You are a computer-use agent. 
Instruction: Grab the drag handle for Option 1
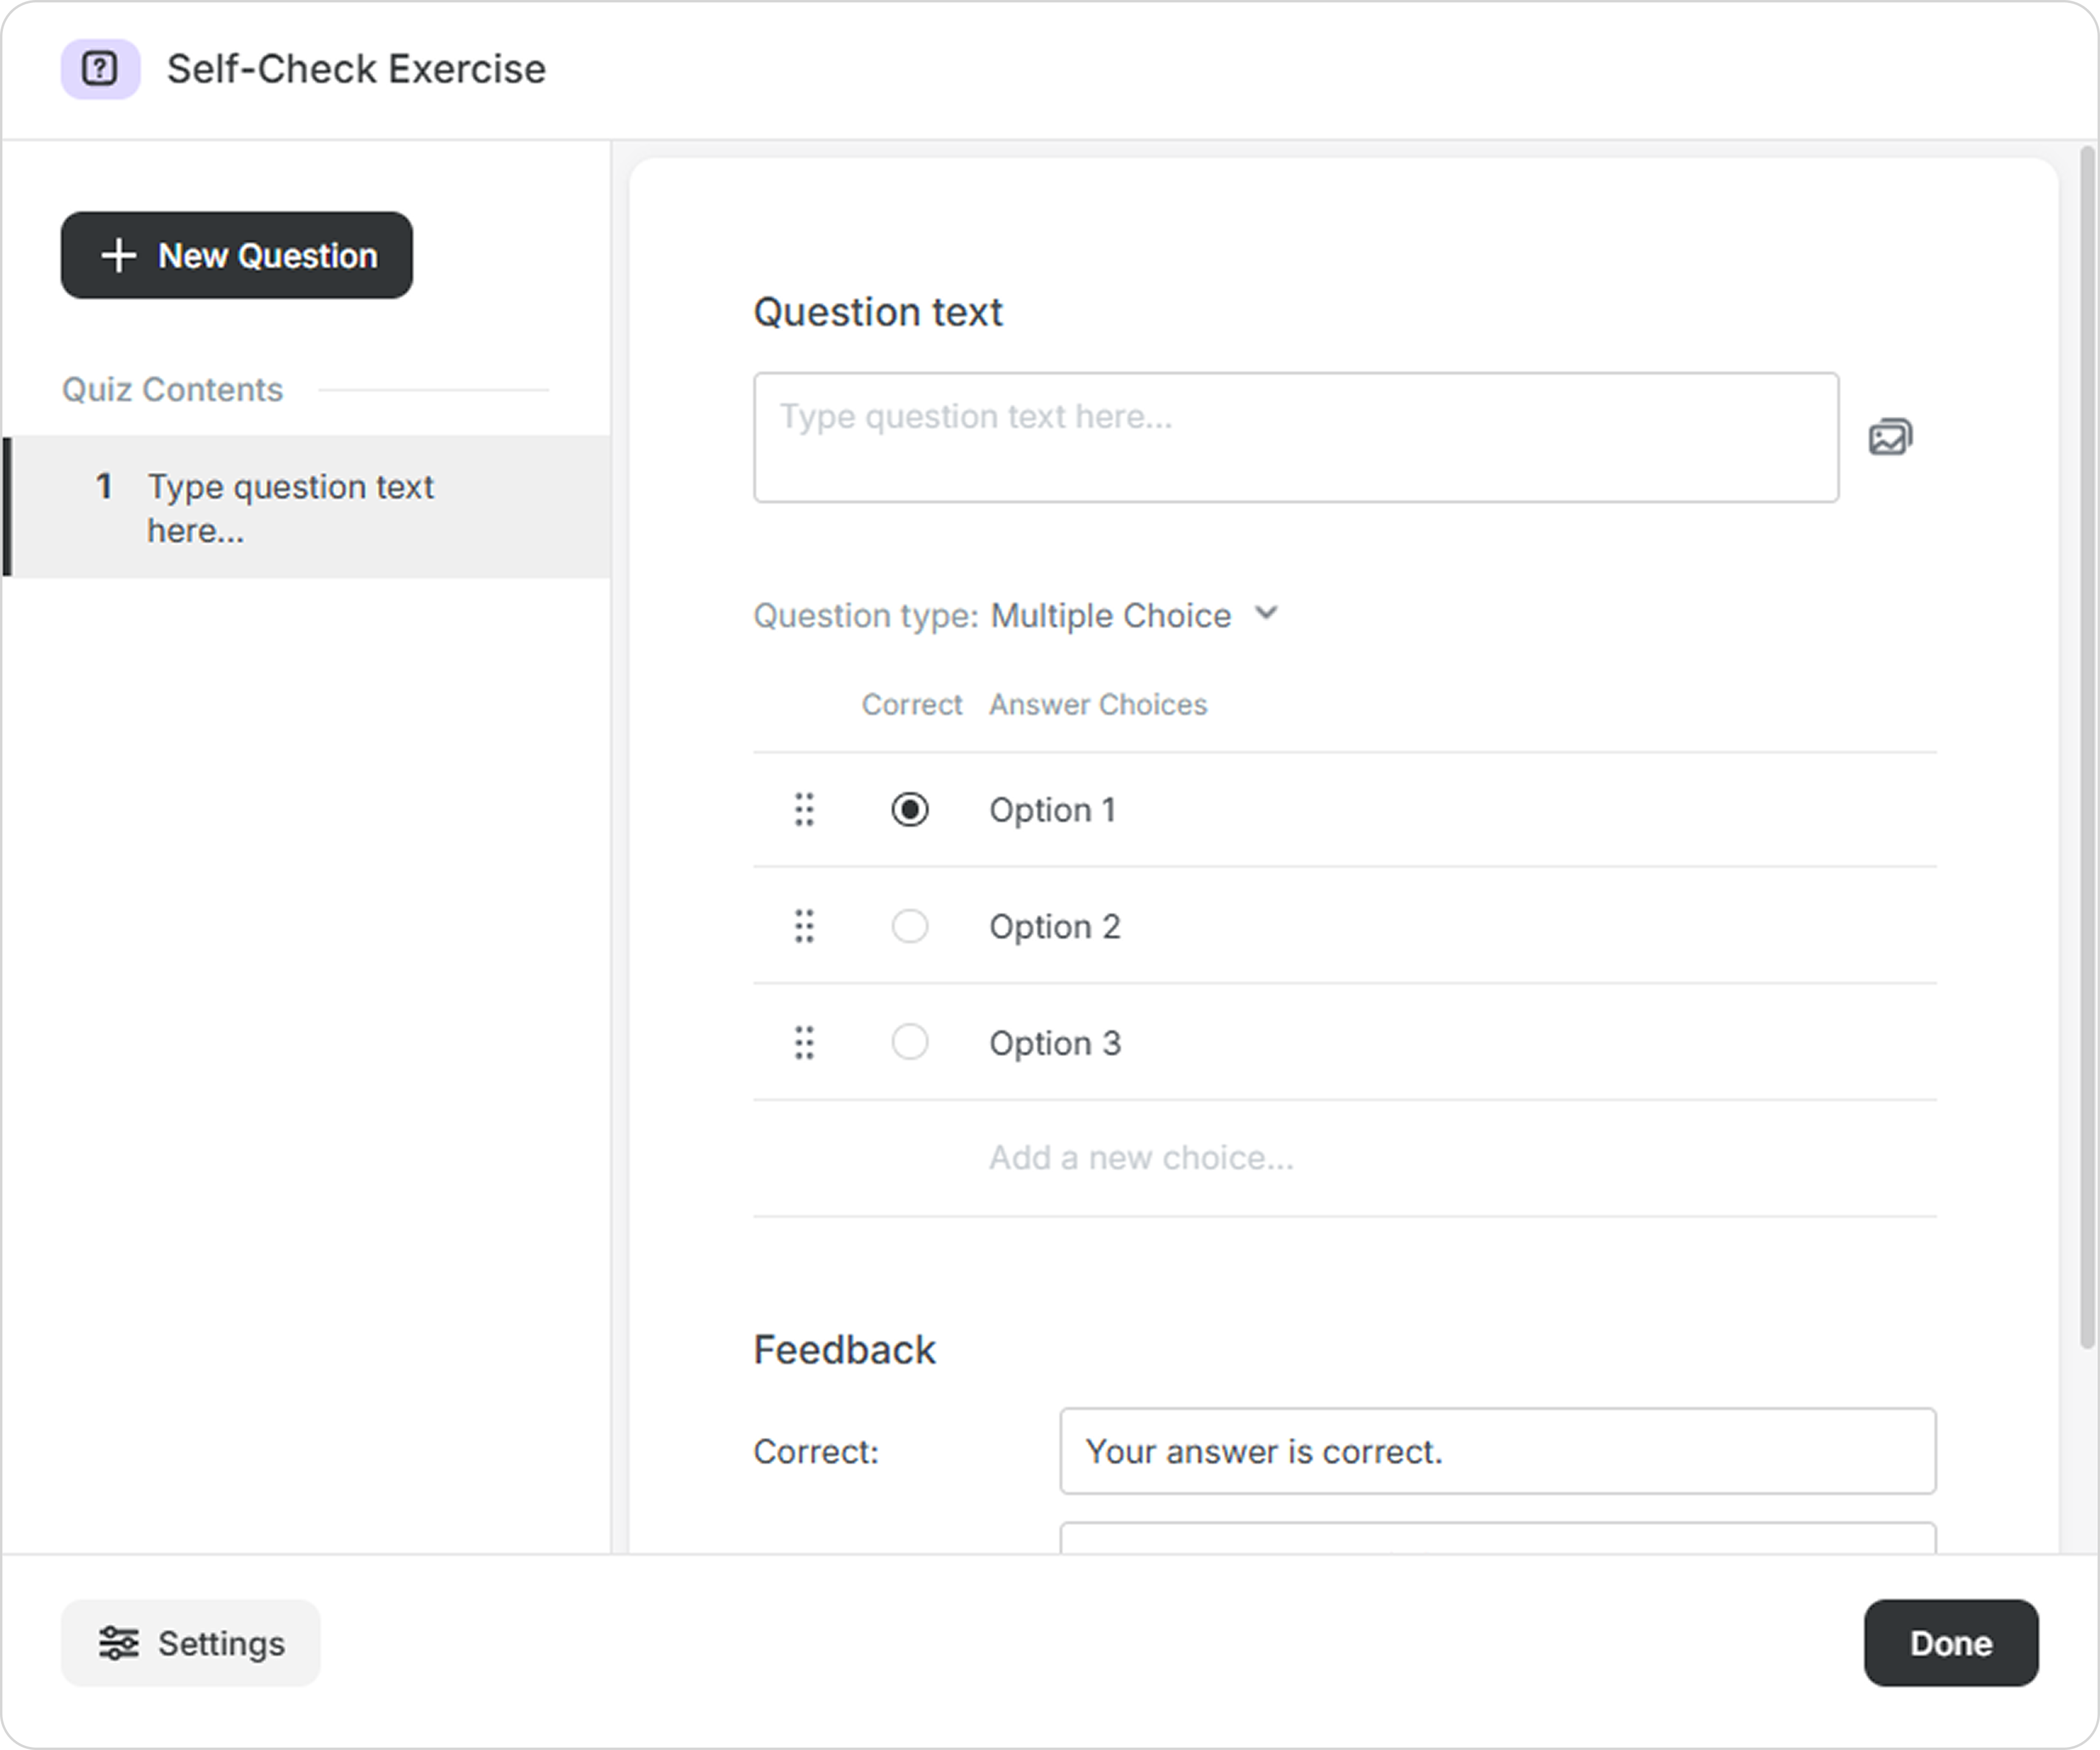click(804, 809)
